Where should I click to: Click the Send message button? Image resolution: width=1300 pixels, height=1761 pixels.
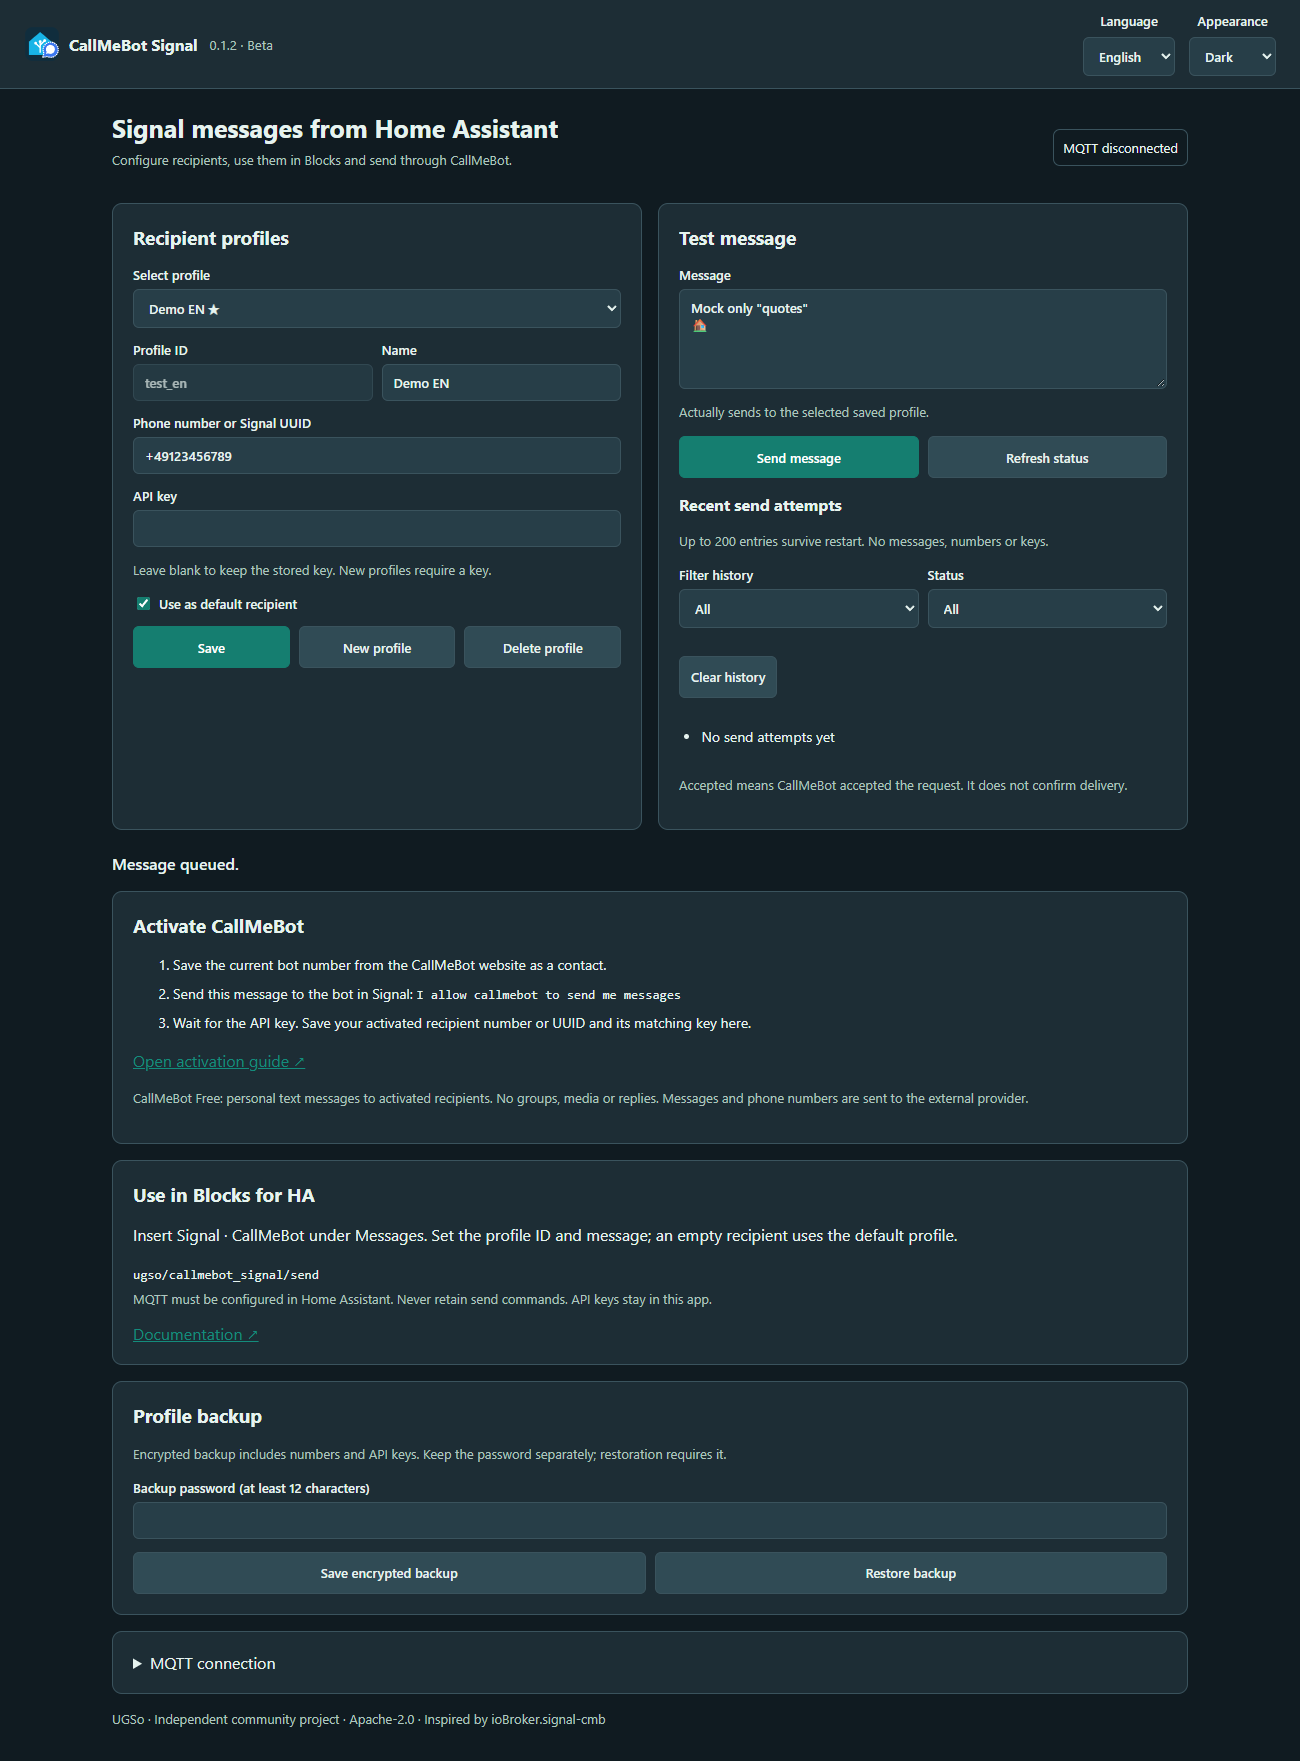[798, 458]
